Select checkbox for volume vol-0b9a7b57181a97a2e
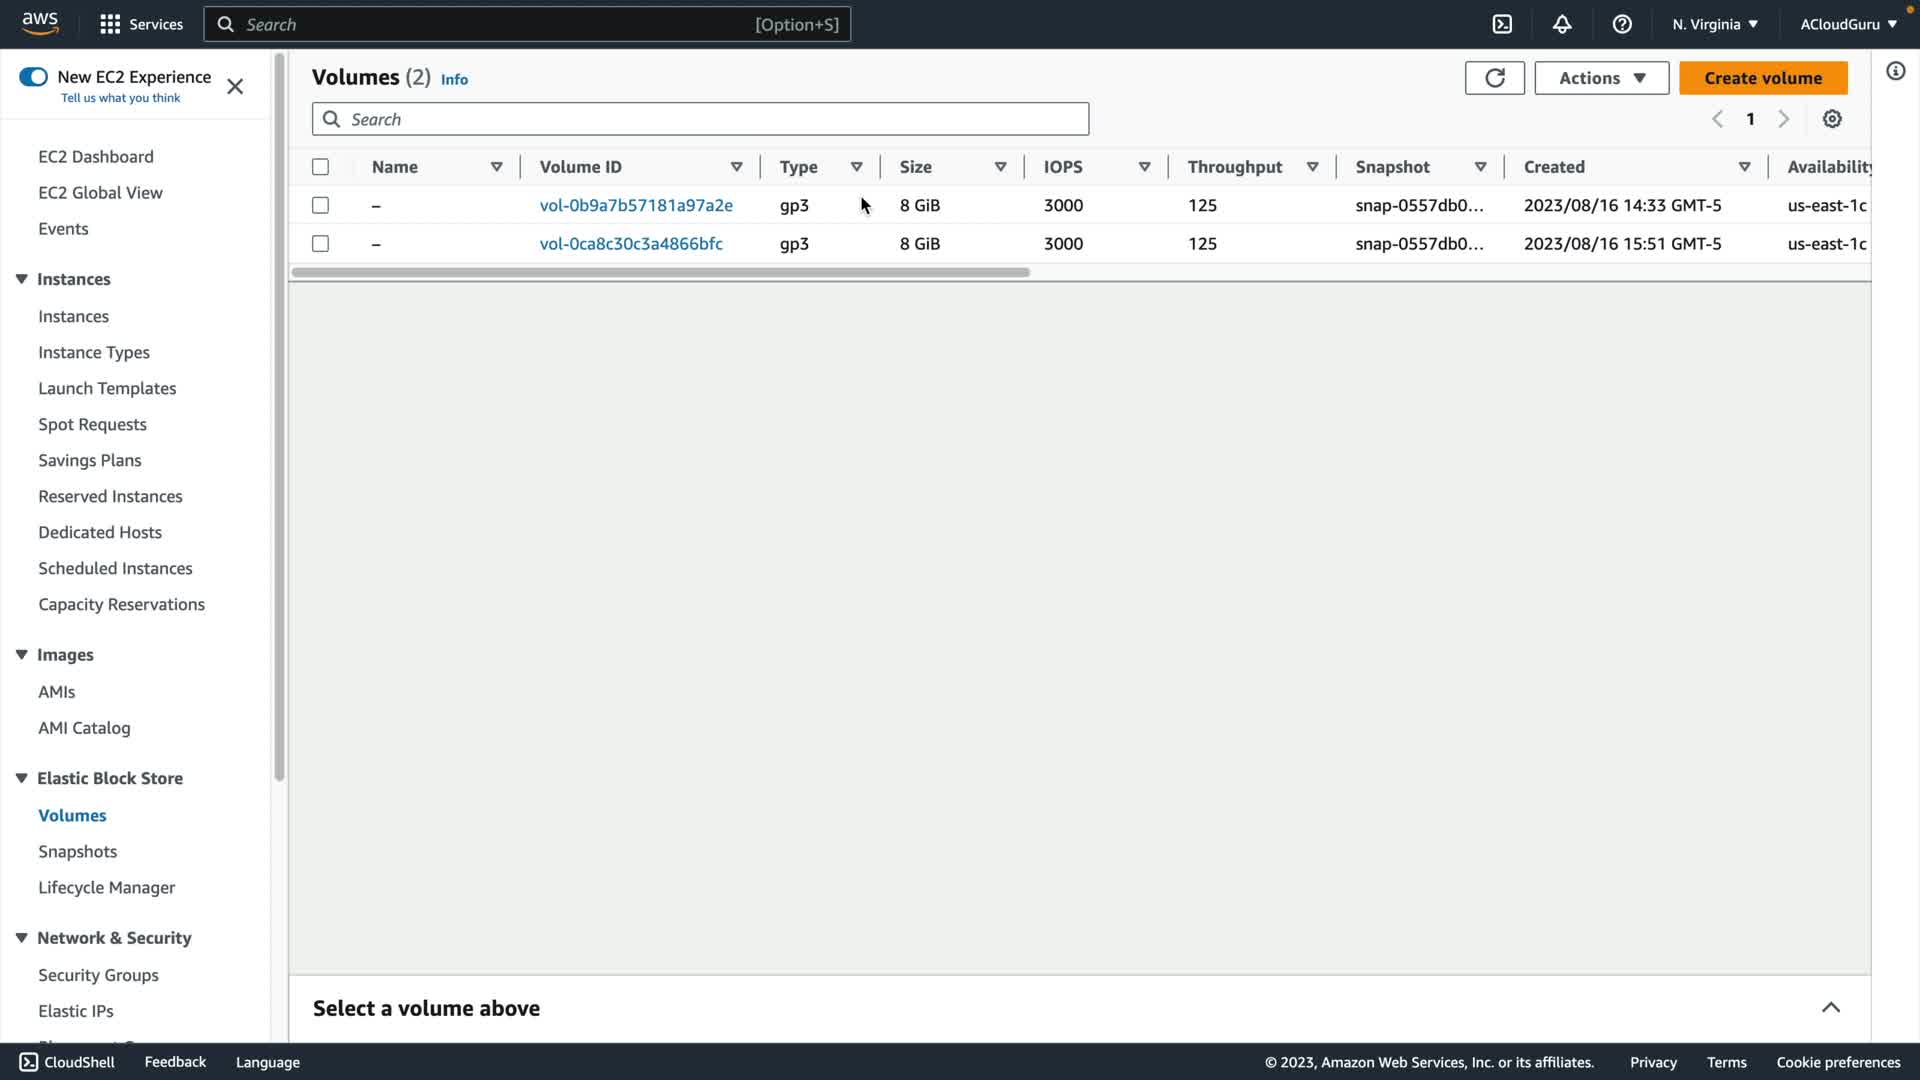The height and width of the screenshot is (1080, 1920). pyautogui.click(x=320, y=205)
